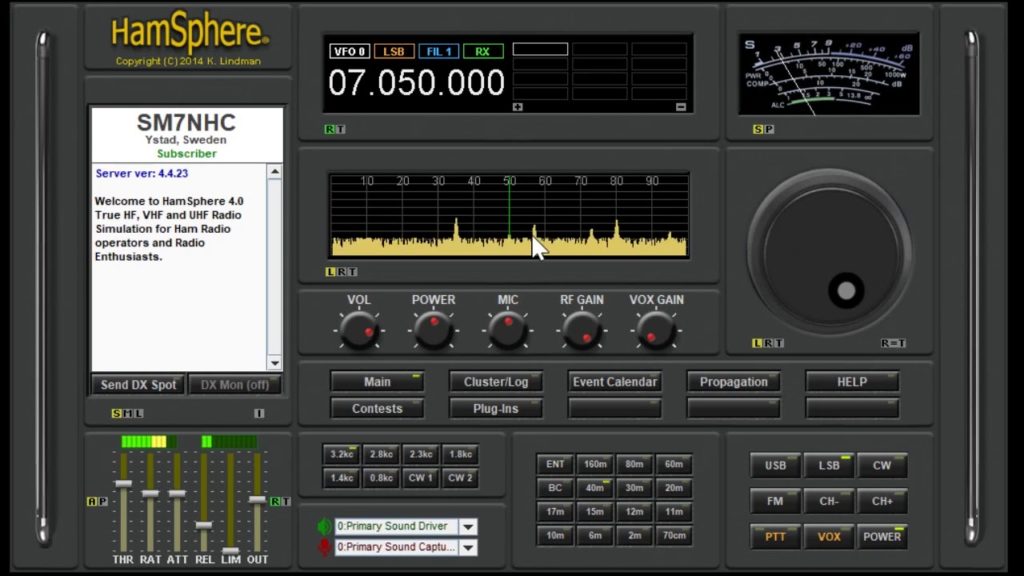Click the I indicator below chat panel

pyautogui.click(x=259, y=413)
